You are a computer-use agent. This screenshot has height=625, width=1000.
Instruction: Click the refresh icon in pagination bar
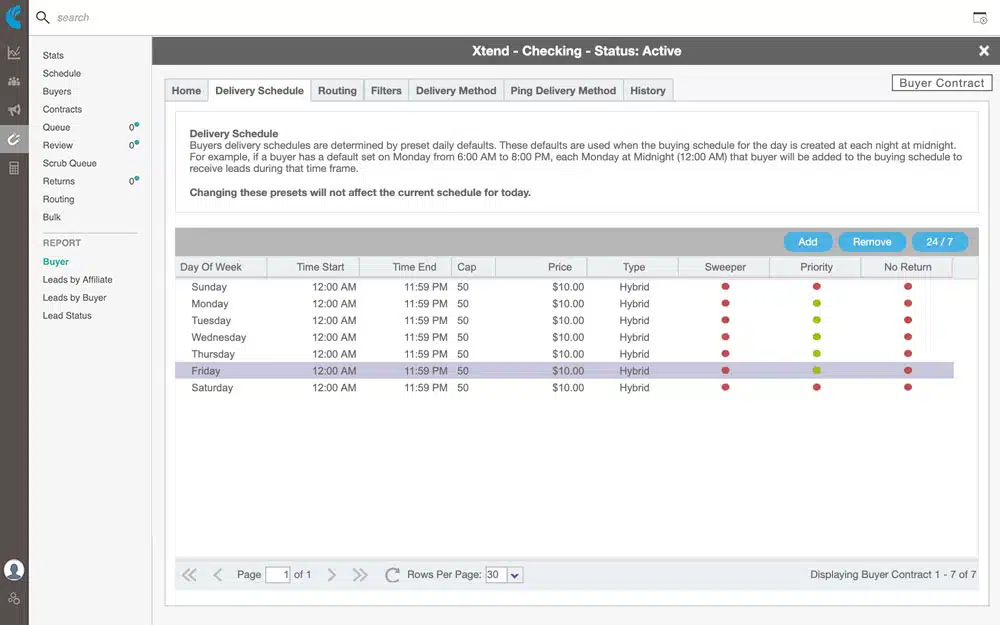pos(392,575)
